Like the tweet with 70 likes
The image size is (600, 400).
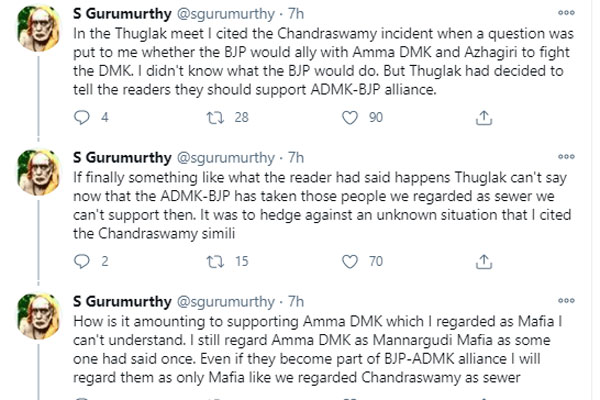[x=350, y=261]
